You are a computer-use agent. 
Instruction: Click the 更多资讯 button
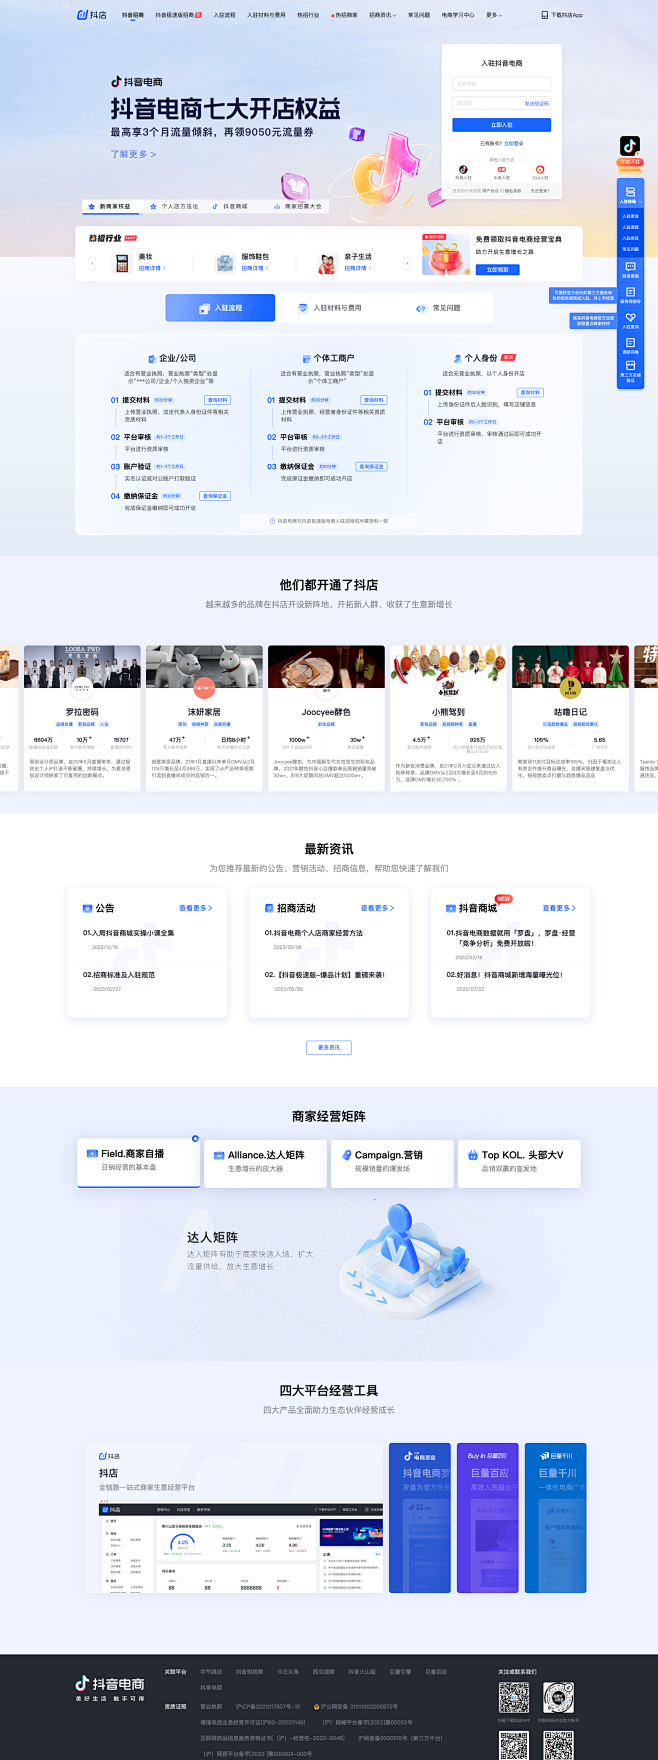(x=329, y=1047)
